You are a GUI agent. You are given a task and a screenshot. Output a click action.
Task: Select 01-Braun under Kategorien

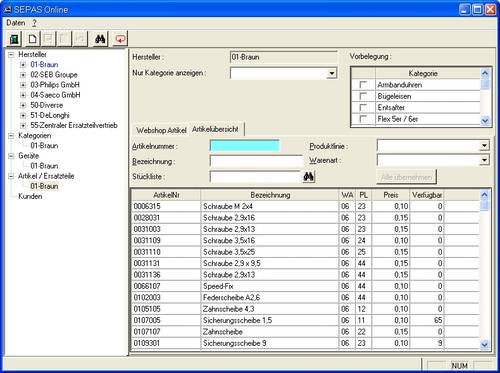click(44, 146)
